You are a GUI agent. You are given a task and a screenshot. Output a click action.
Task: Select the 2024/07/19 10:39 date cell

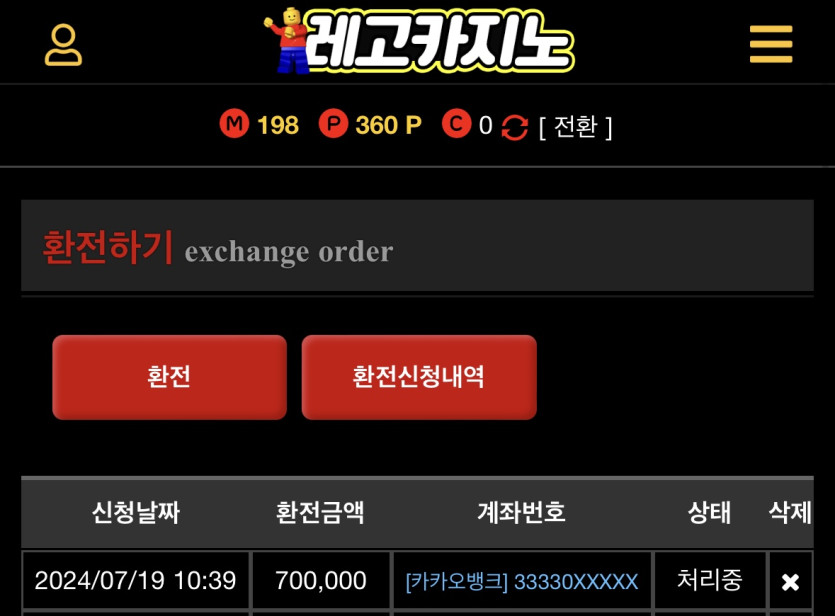click(x=135, y=580)
